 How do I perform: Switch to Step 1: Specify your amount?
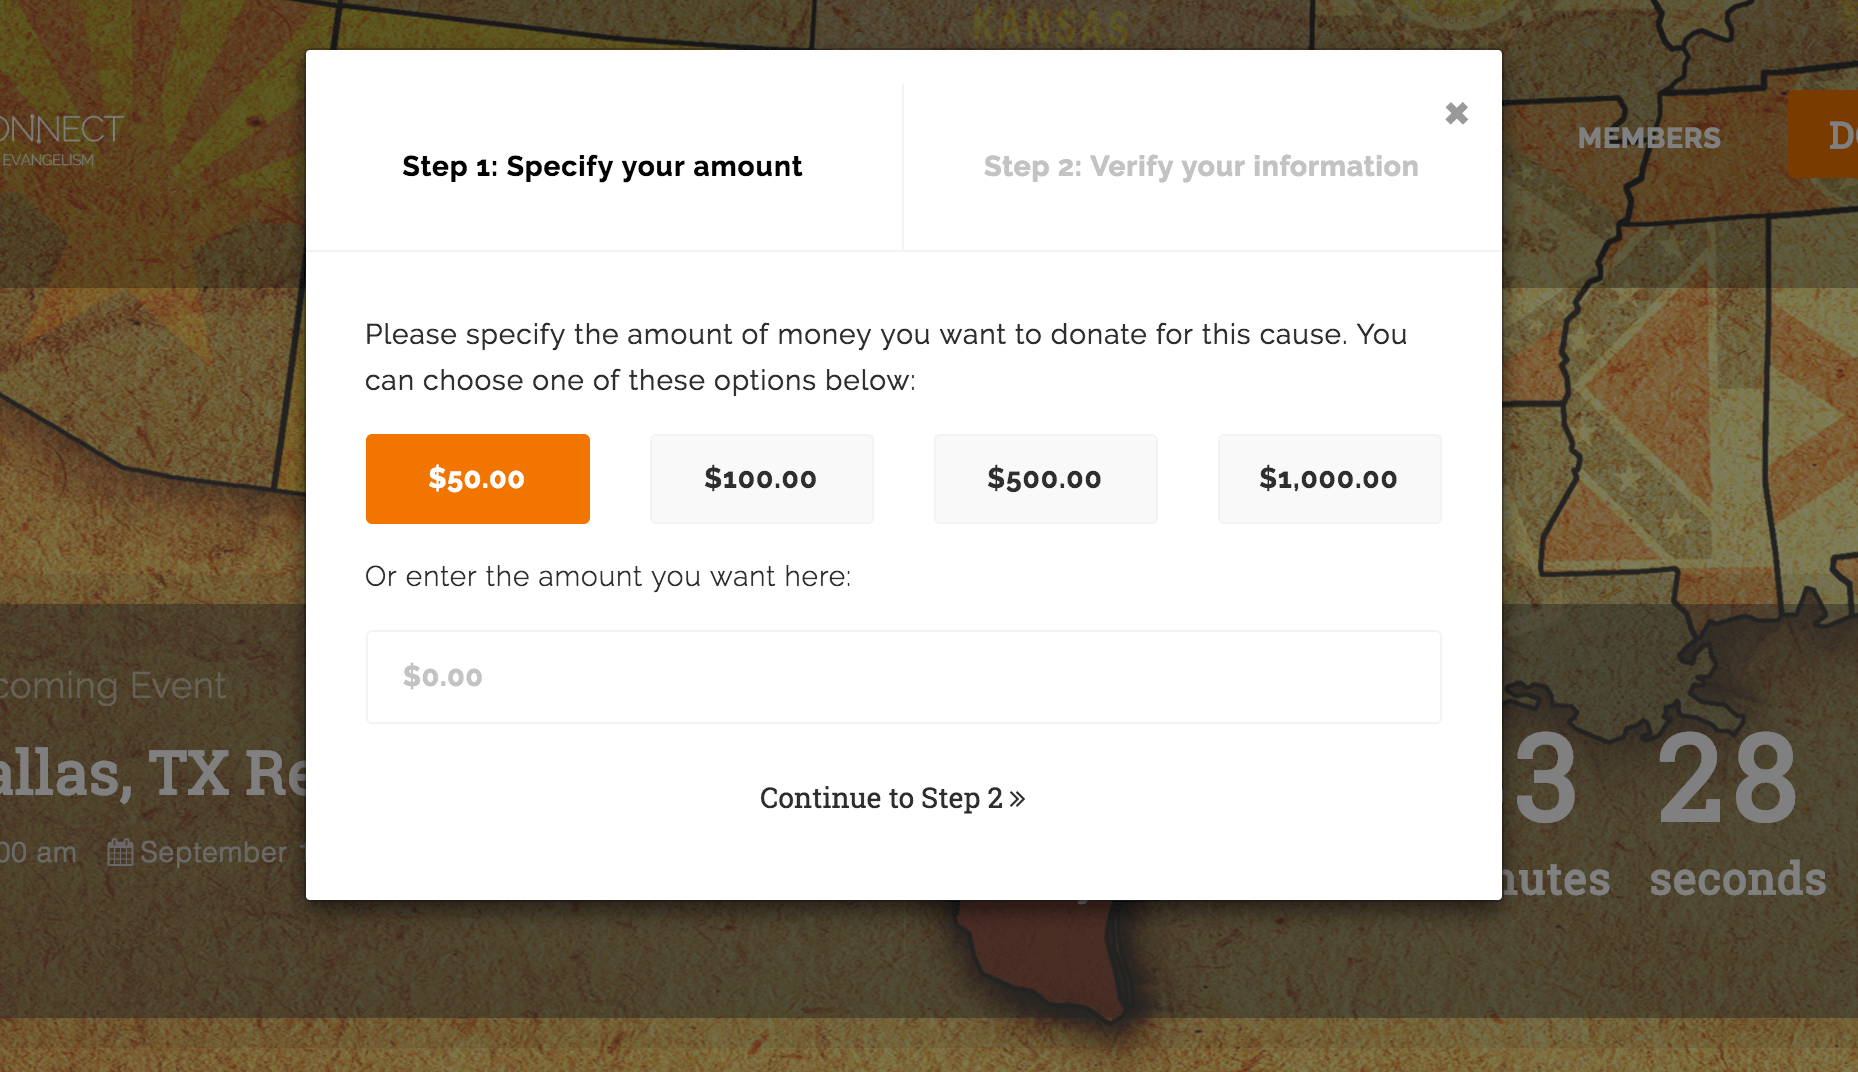coord(602,166)
